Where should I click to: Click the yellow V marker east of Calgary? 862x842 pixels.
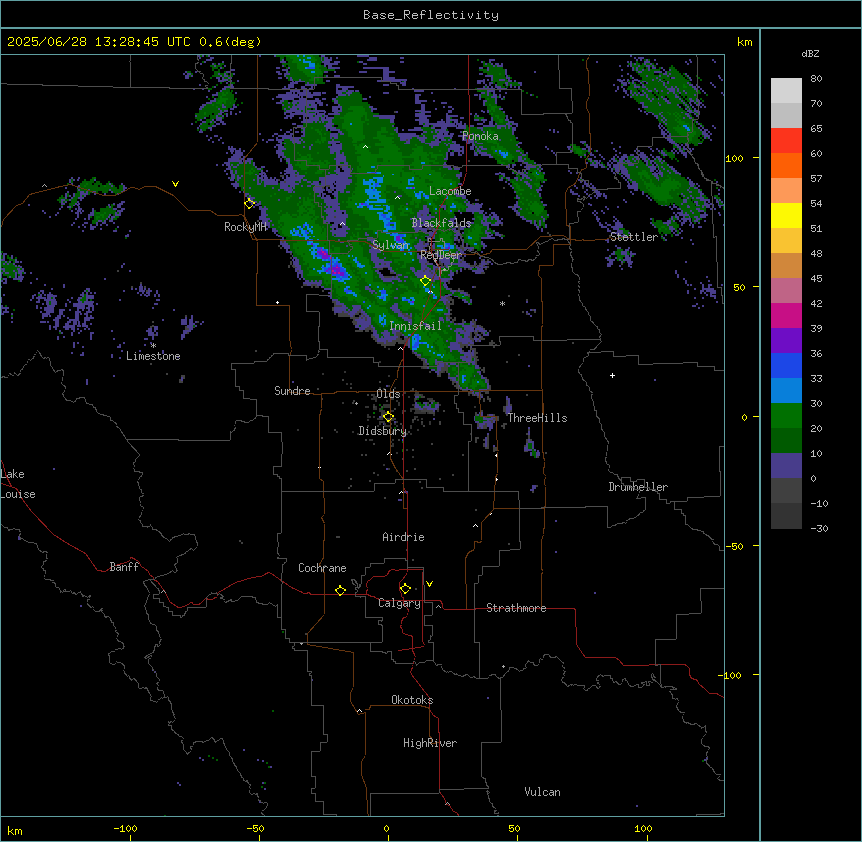[429, 584]
